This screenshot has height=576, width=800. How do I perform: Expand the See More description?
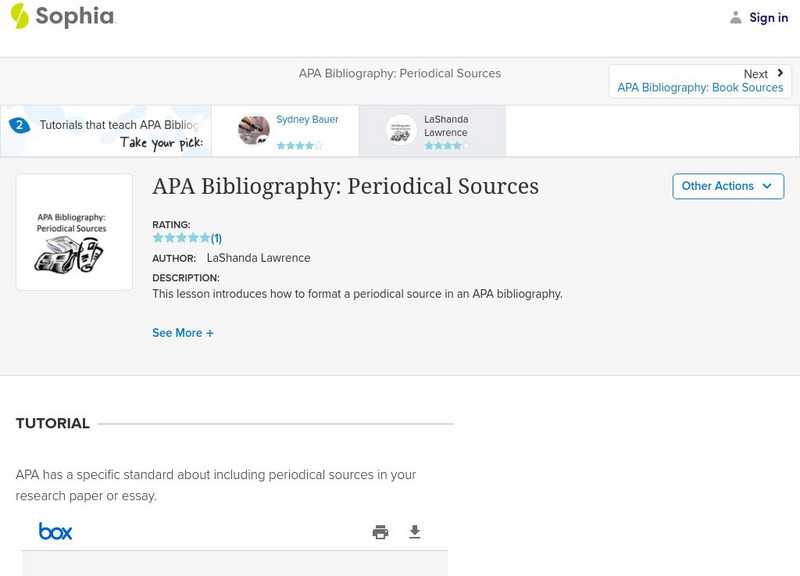(183, 333)
